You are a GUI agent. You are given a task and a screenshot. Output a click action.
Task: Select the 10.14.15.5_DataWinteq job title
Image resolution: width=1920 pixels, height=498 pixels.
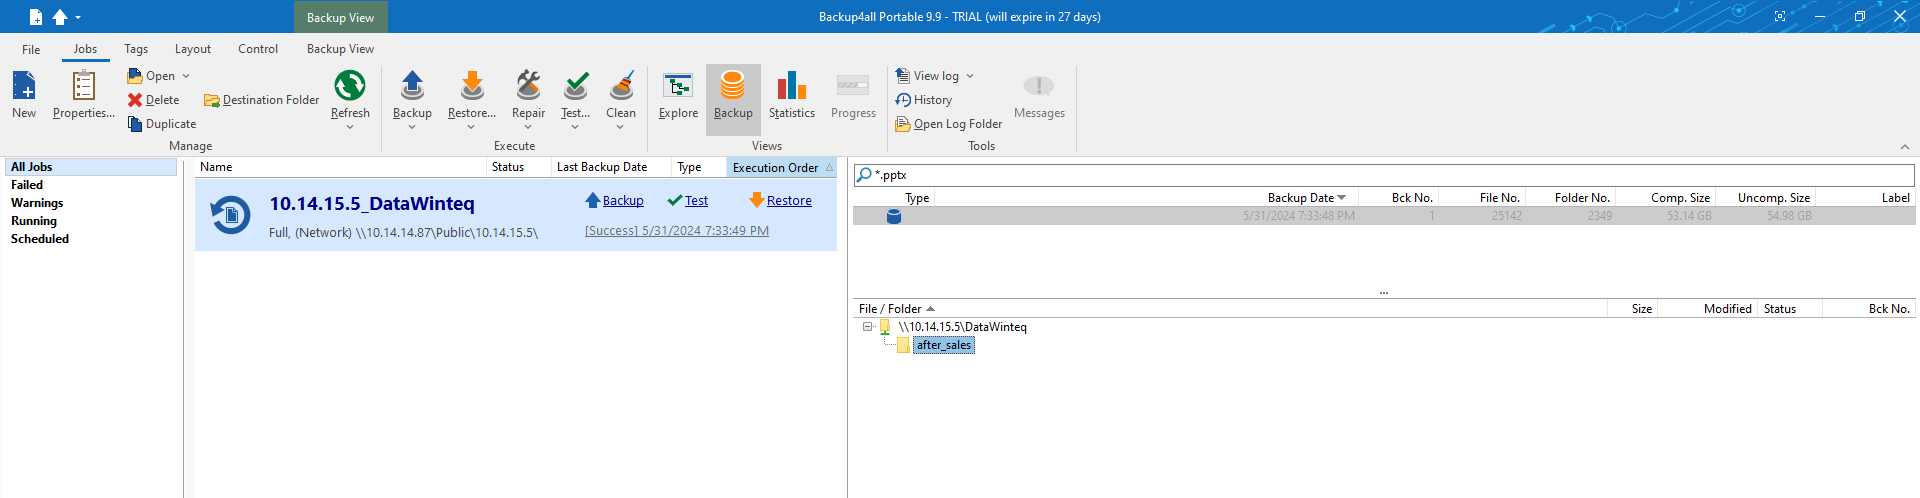tap(372, 204)
